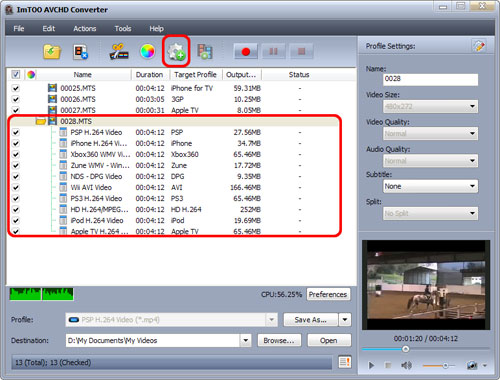Mute the preview speaker icon

(x=406, y=366)
